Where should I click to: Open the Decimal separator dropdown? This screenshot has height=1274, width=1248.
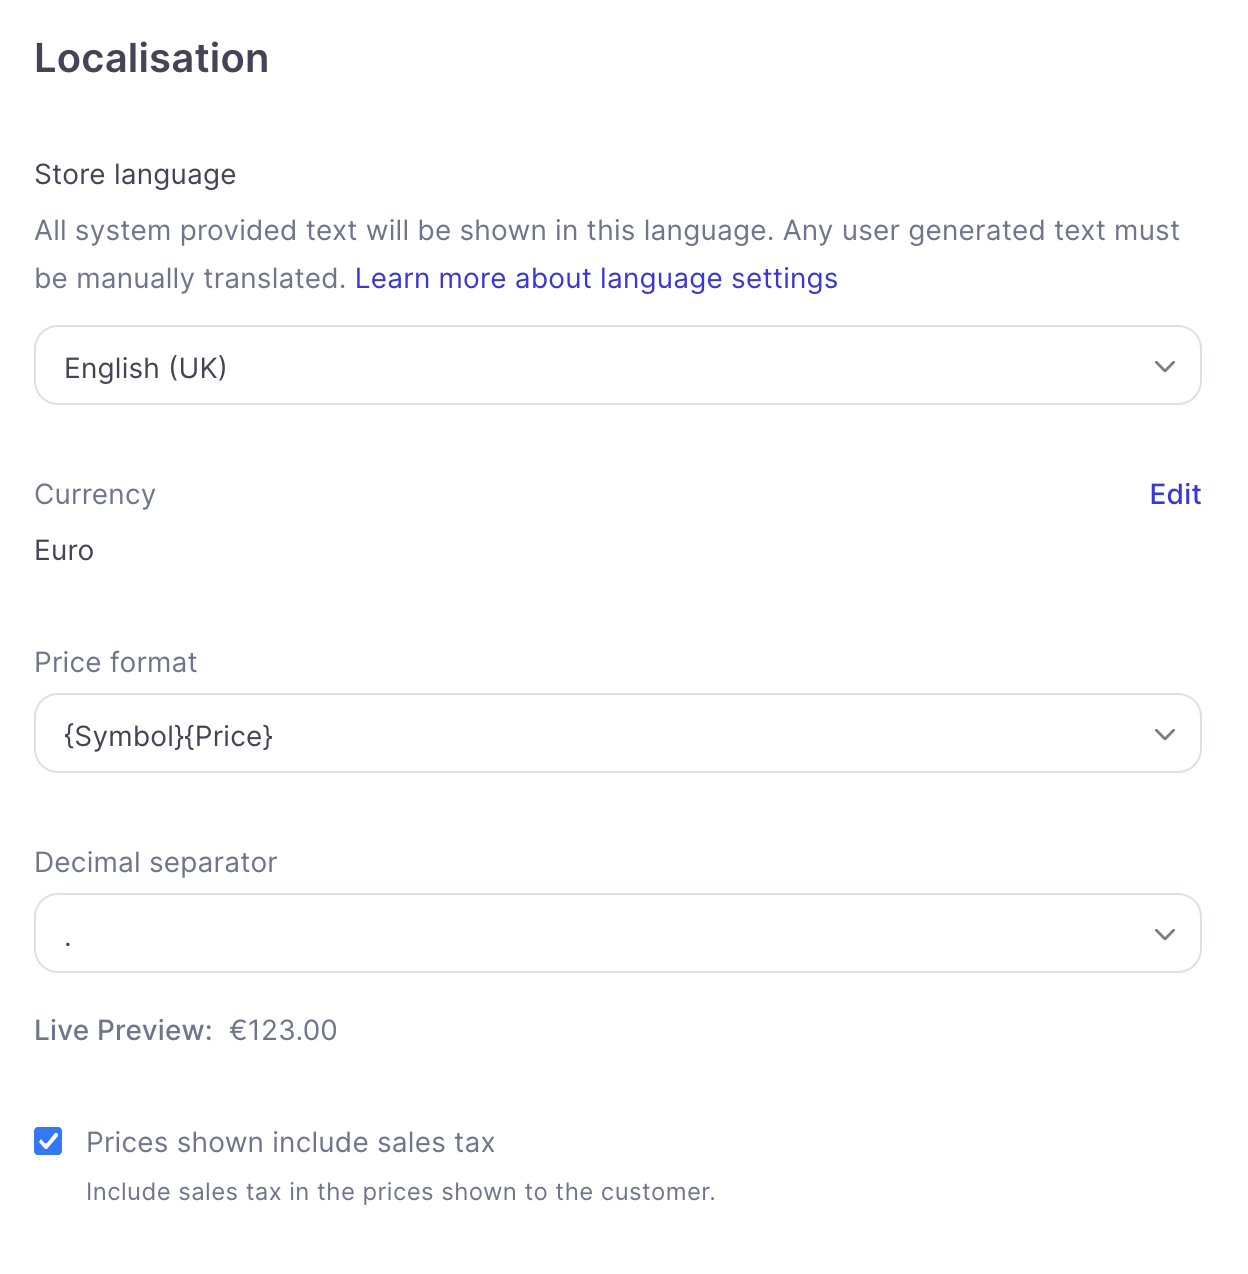tap(617, 933)
